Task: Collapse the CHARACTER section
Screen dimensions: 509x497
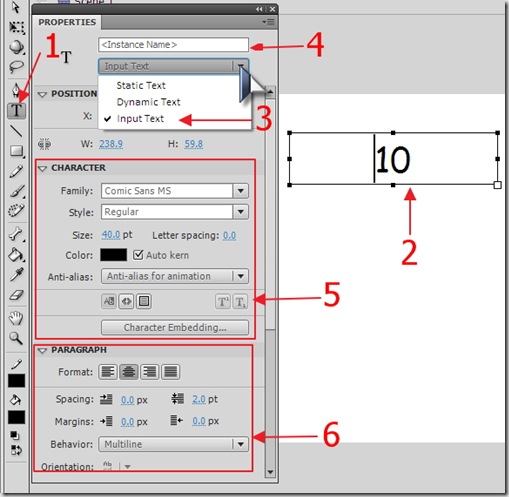Action: click(x=42, y=168)
